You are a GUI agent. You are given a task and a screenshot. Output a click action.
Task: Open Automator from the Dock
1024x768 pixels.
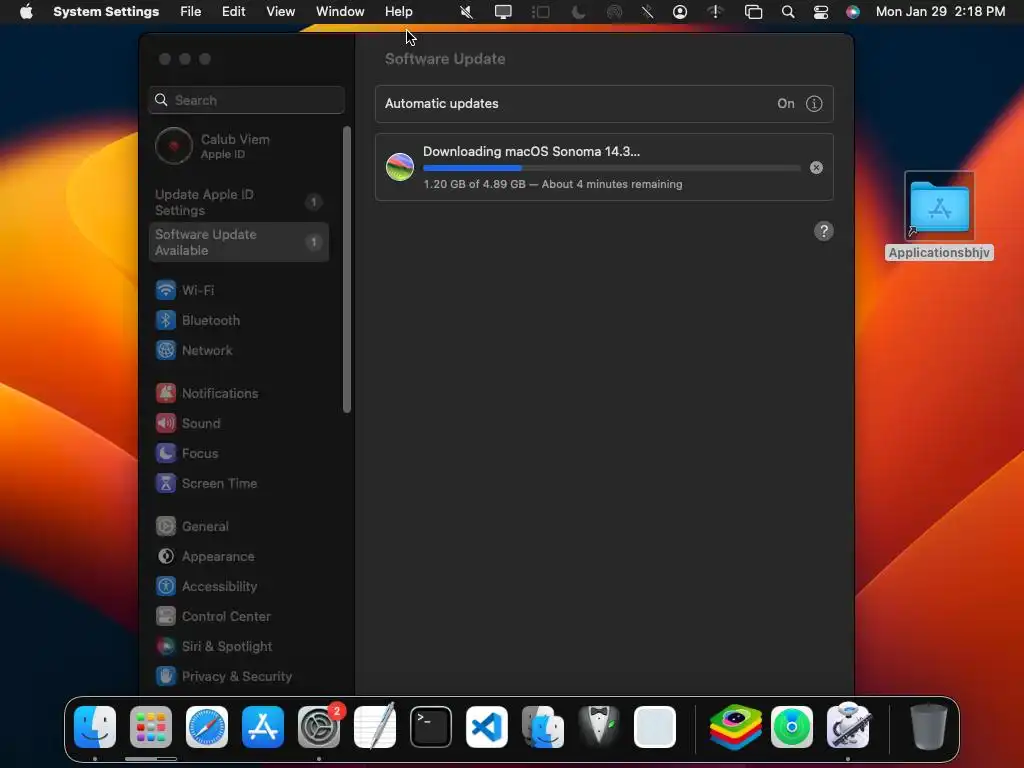pyautogui.click(x=848, y=727)
